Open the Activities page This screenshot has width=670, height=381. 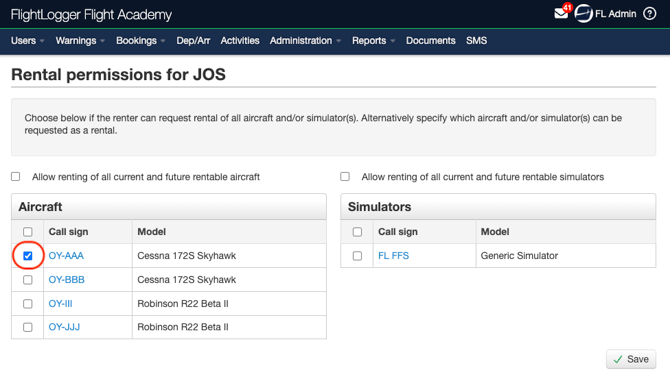pyautogui.click(x=240, y=41)
